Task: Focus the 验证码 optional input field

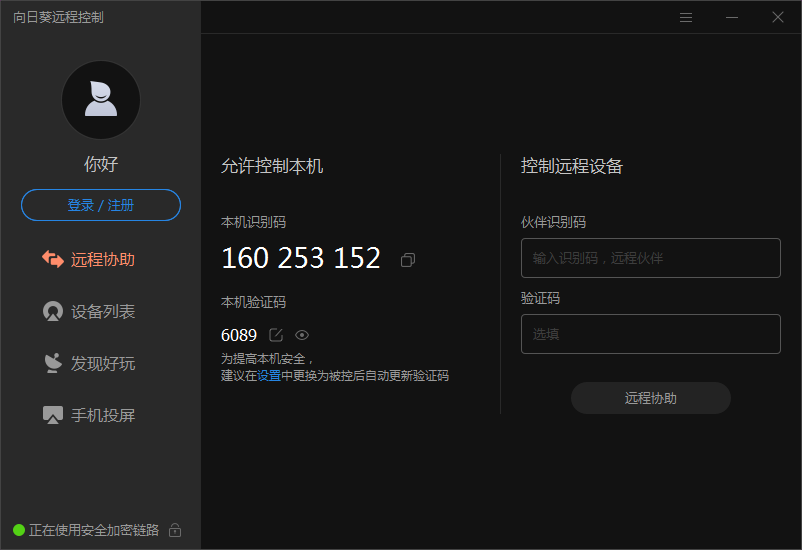Action: 651,334
